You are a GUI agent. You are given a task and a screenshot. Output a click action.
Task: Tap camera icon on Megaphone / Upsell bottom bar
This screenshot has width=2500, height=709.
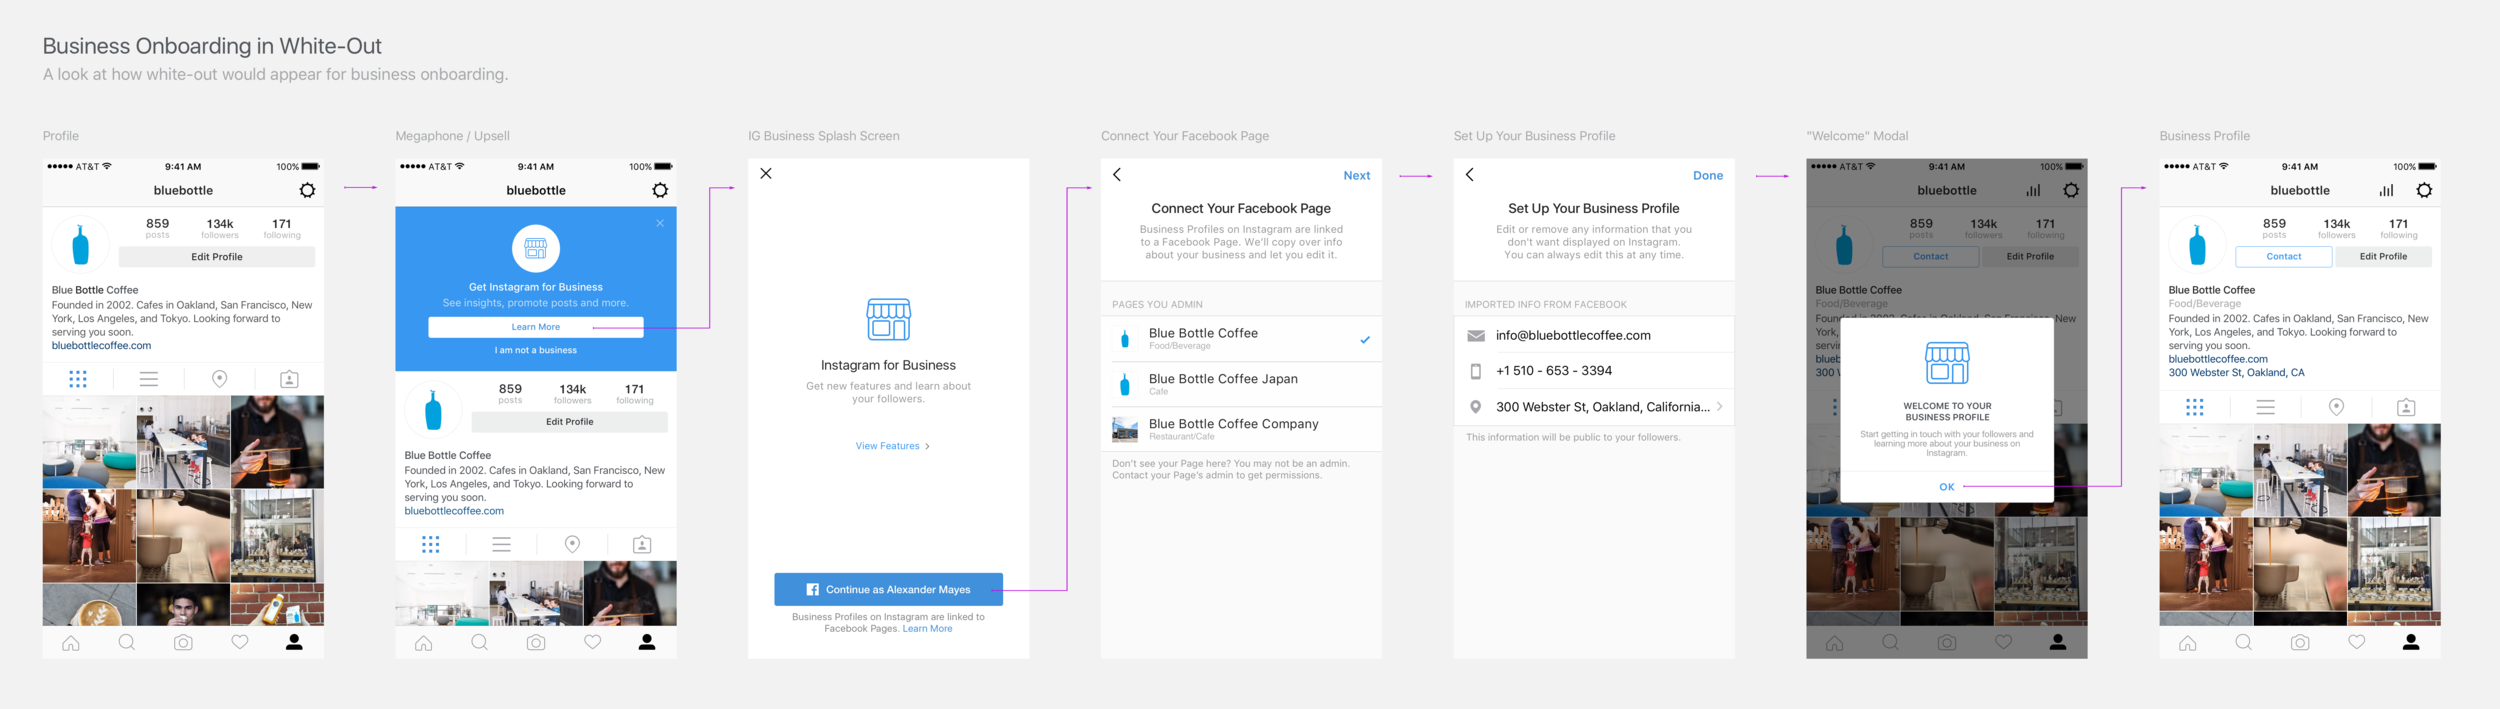(536, 643)
